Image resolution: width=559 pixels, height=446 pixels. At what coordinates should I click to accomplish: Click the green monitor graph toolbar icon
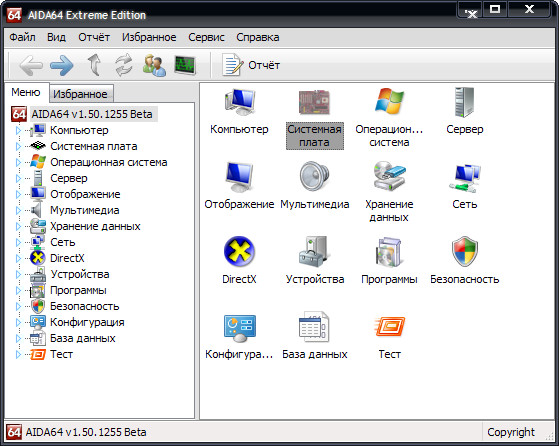pos(185,65)
